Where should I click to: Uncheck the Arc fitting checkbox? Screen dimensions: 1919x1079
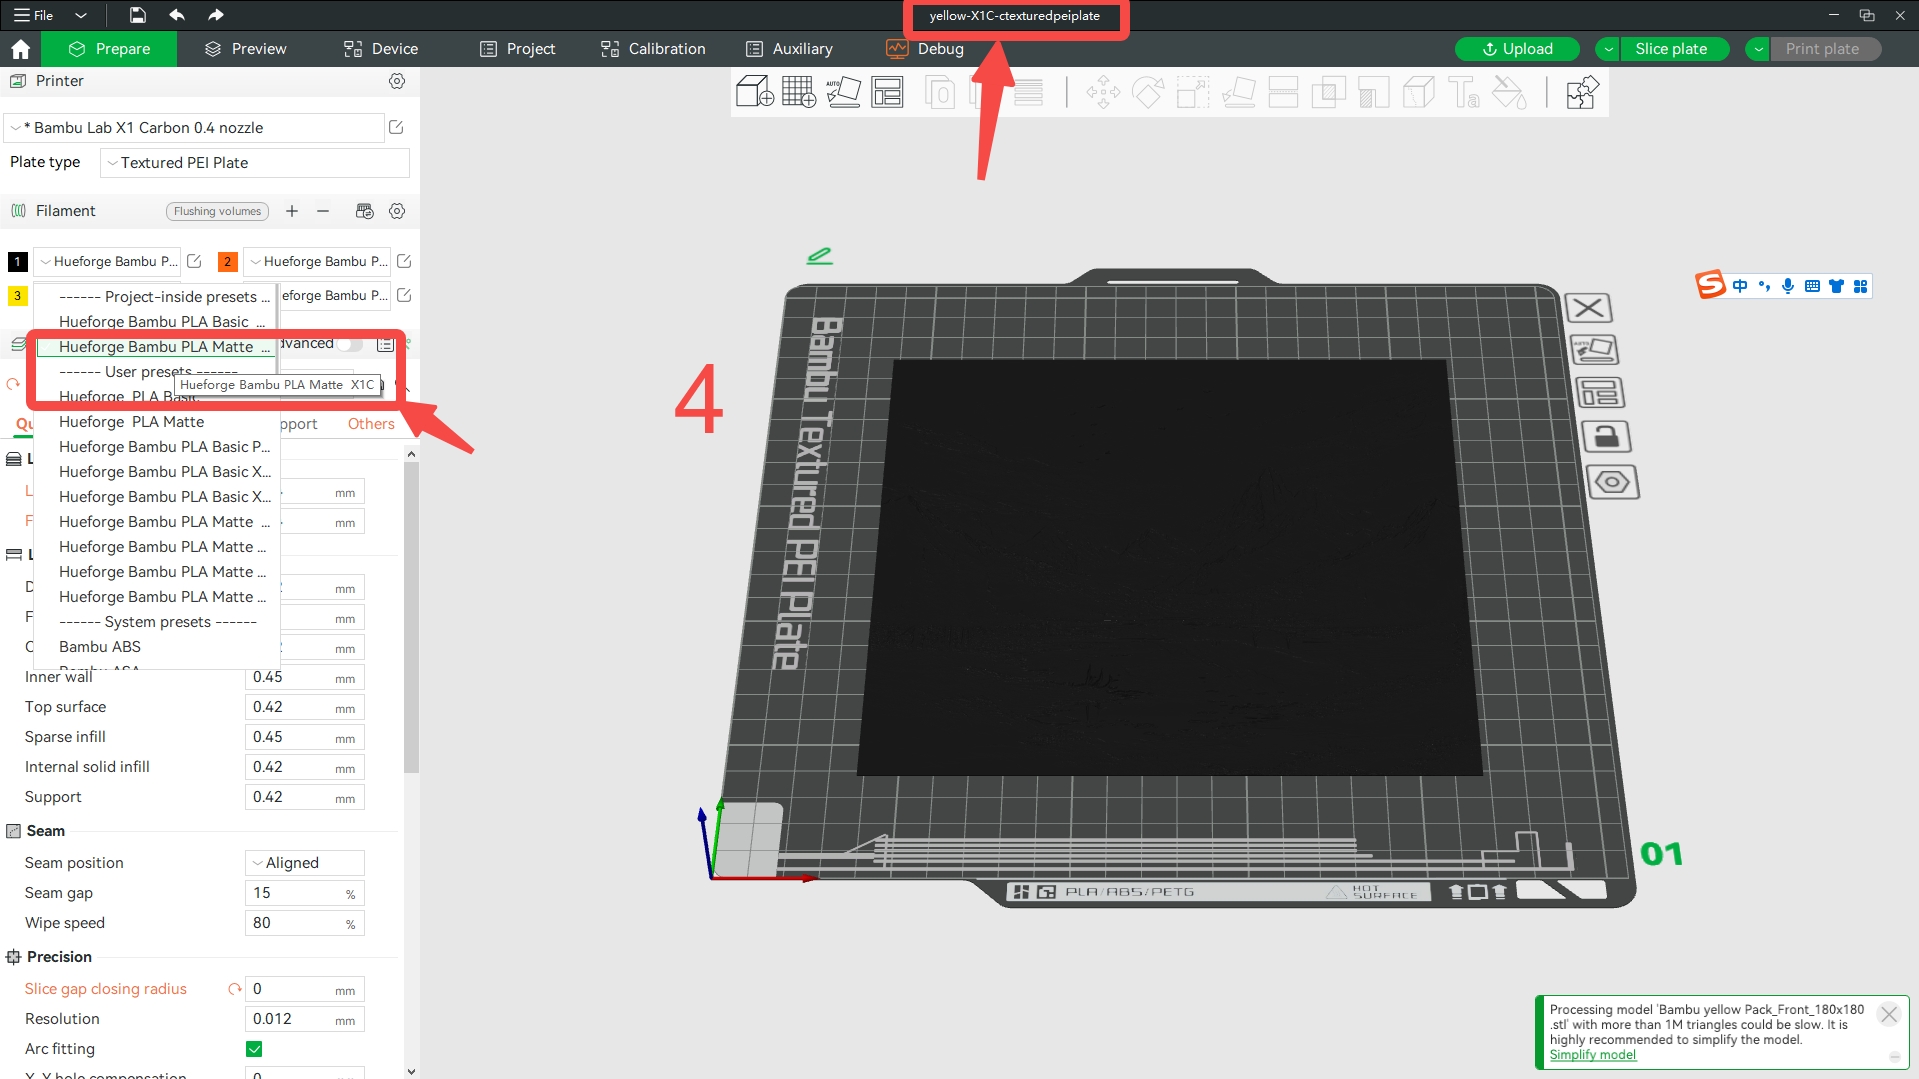(254, 1049)
